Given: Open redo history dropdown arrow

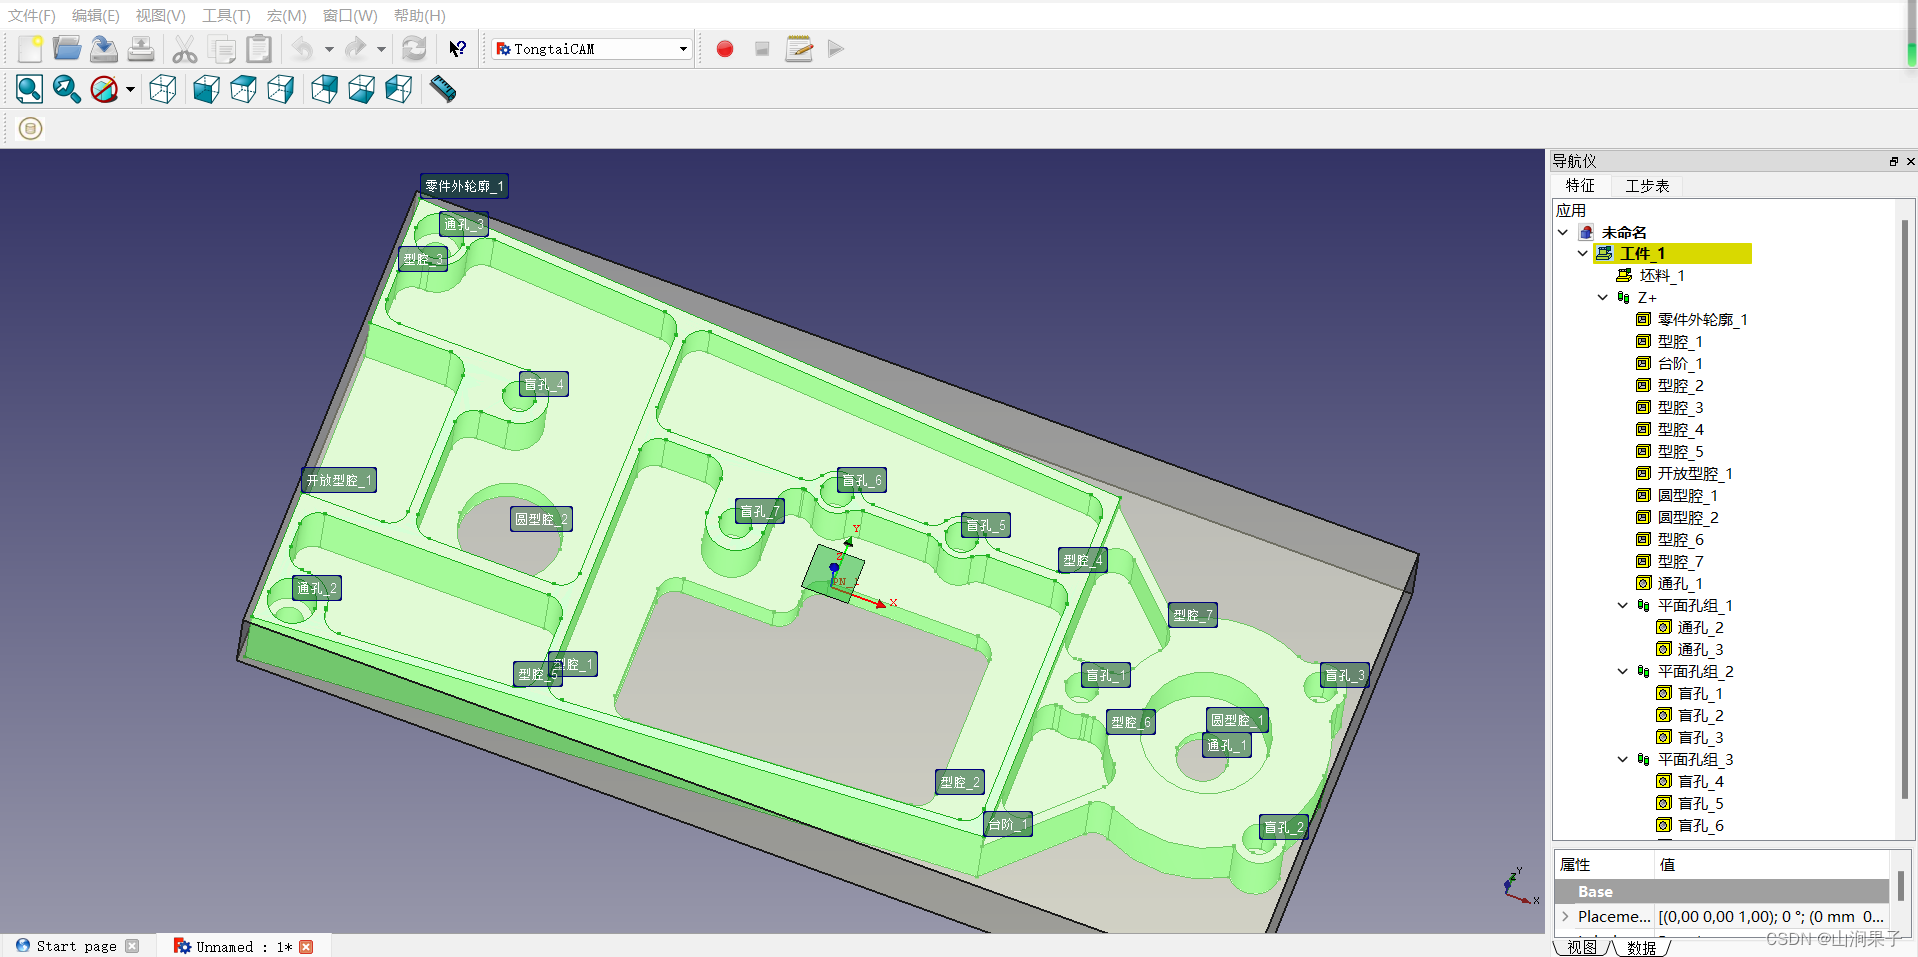Looking at the screenshot, I should (x=381, y=49).
